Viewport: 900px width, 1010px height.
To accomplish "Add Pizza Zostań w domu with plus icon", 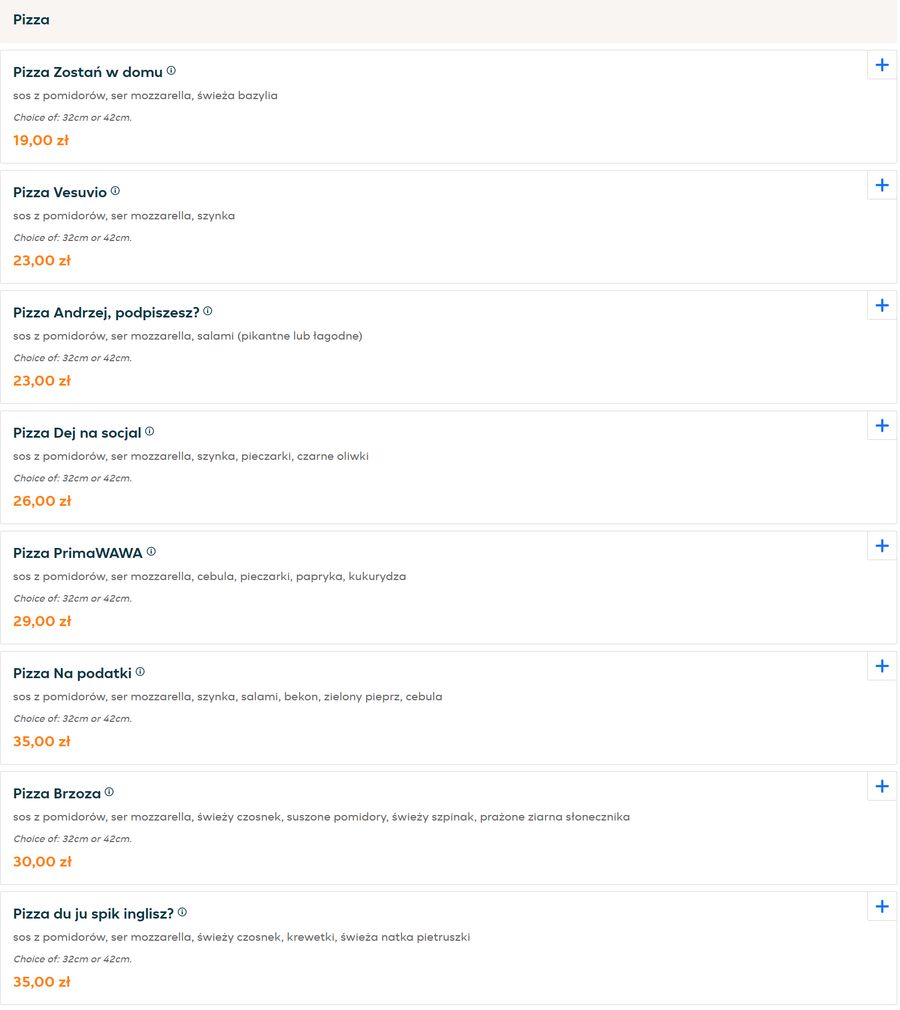I will coord(881,65).
